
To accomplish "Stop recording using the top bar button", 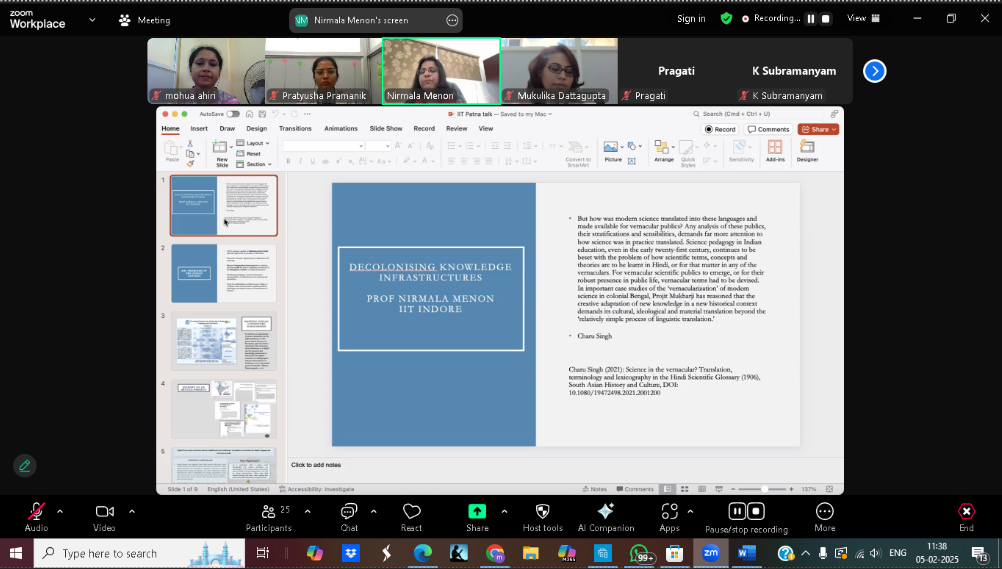I will [825, 19].
